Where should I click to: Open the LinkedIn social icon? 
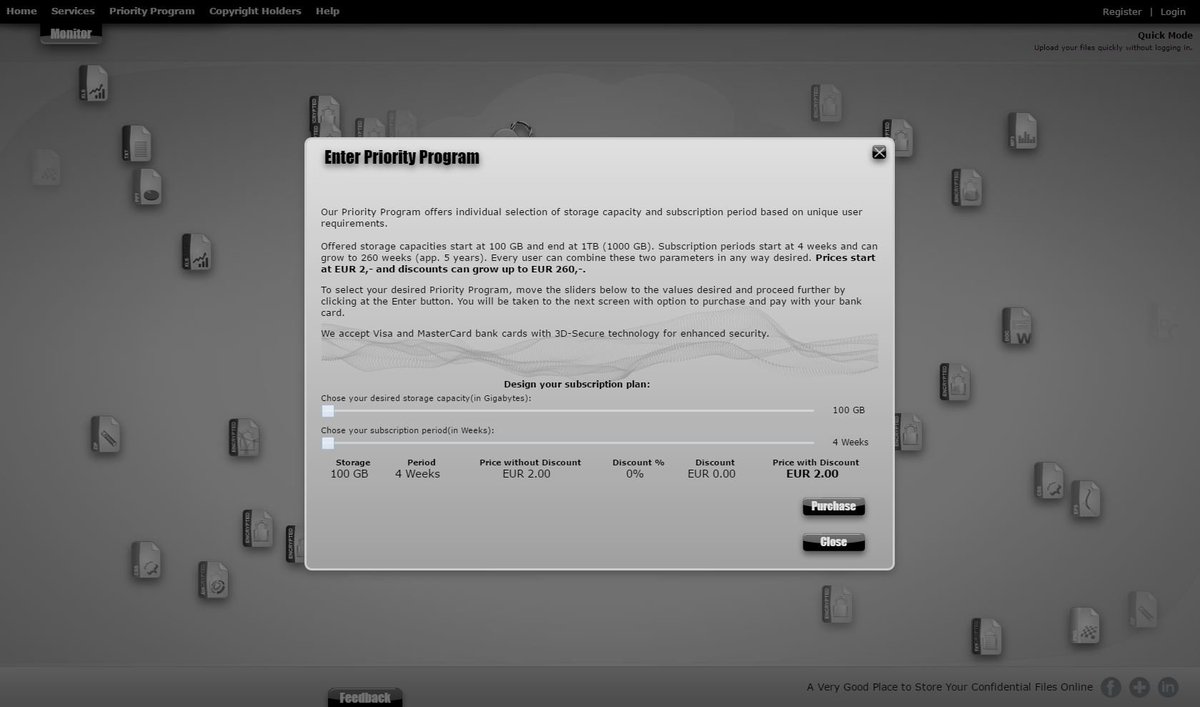click(x=1168, y=687)
